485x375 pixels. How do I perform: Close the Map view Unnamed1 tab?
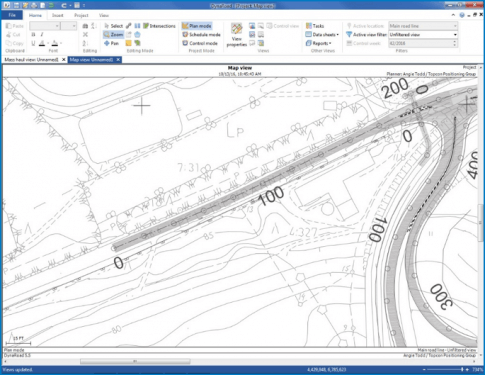[x=118, y=60]
